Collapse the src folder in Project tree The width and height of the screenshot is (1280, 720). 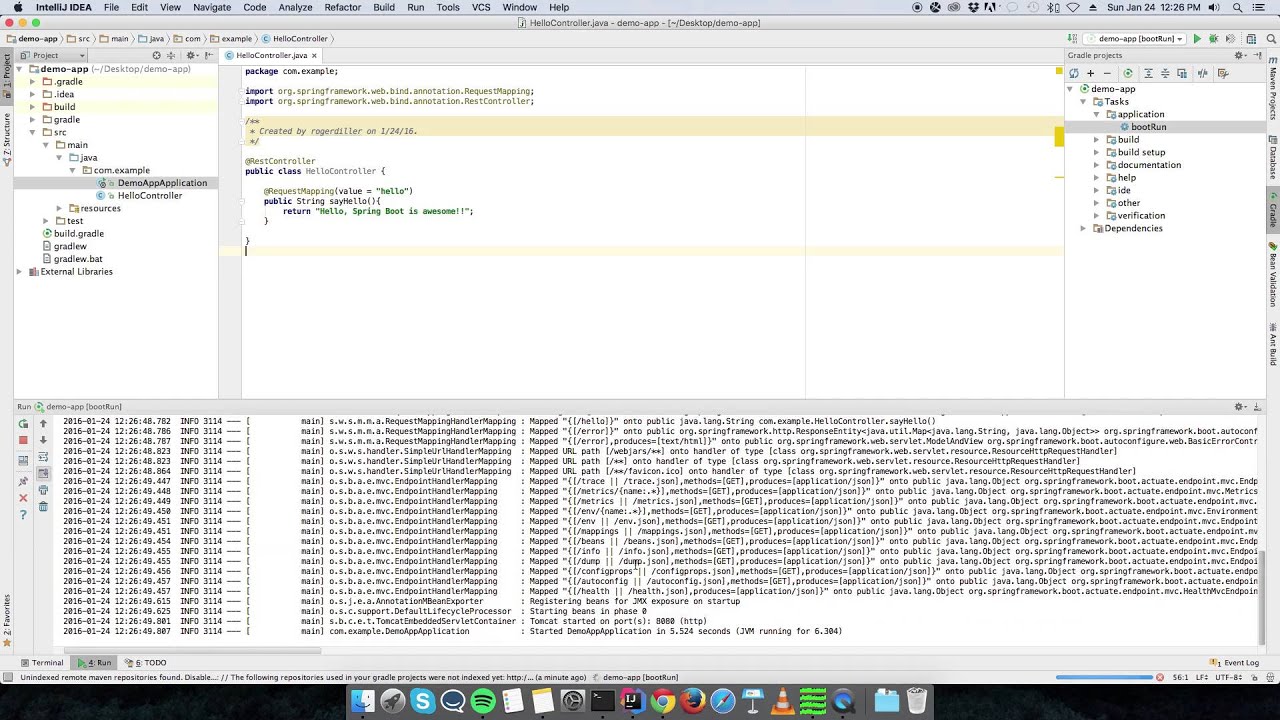pyautogui.click(x=33, y=132)
